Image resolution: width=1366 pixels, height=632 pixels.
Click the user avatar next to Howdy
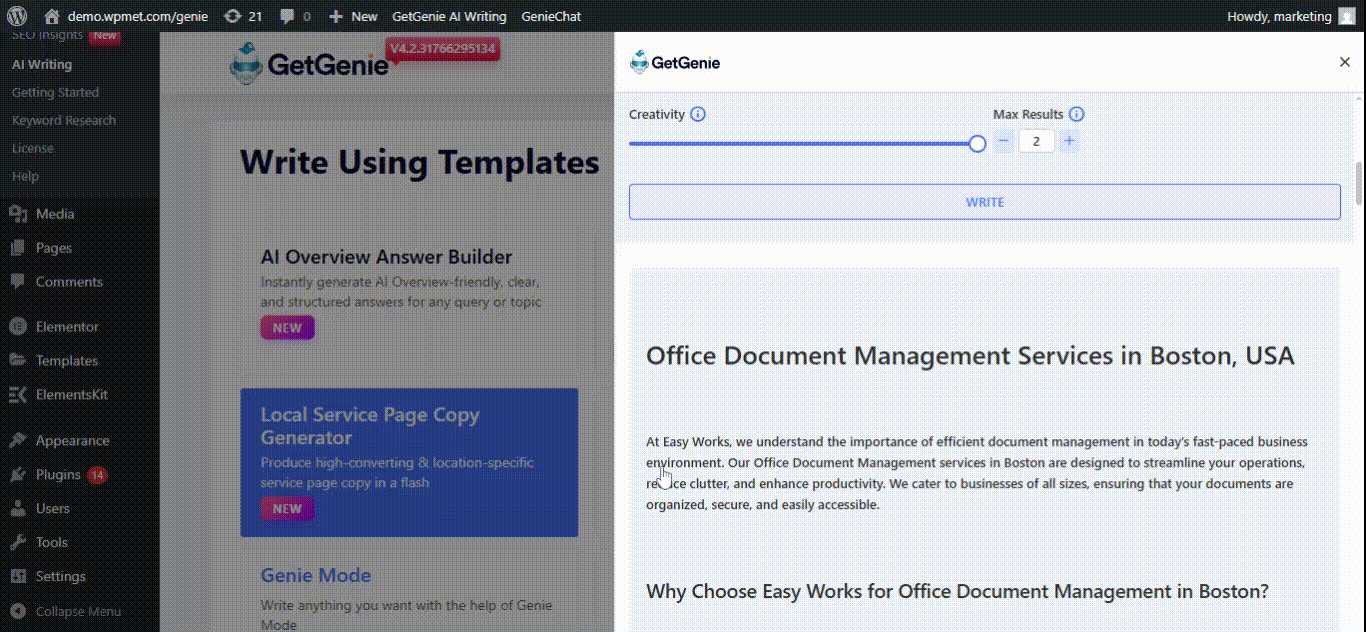click(1349, 16)
